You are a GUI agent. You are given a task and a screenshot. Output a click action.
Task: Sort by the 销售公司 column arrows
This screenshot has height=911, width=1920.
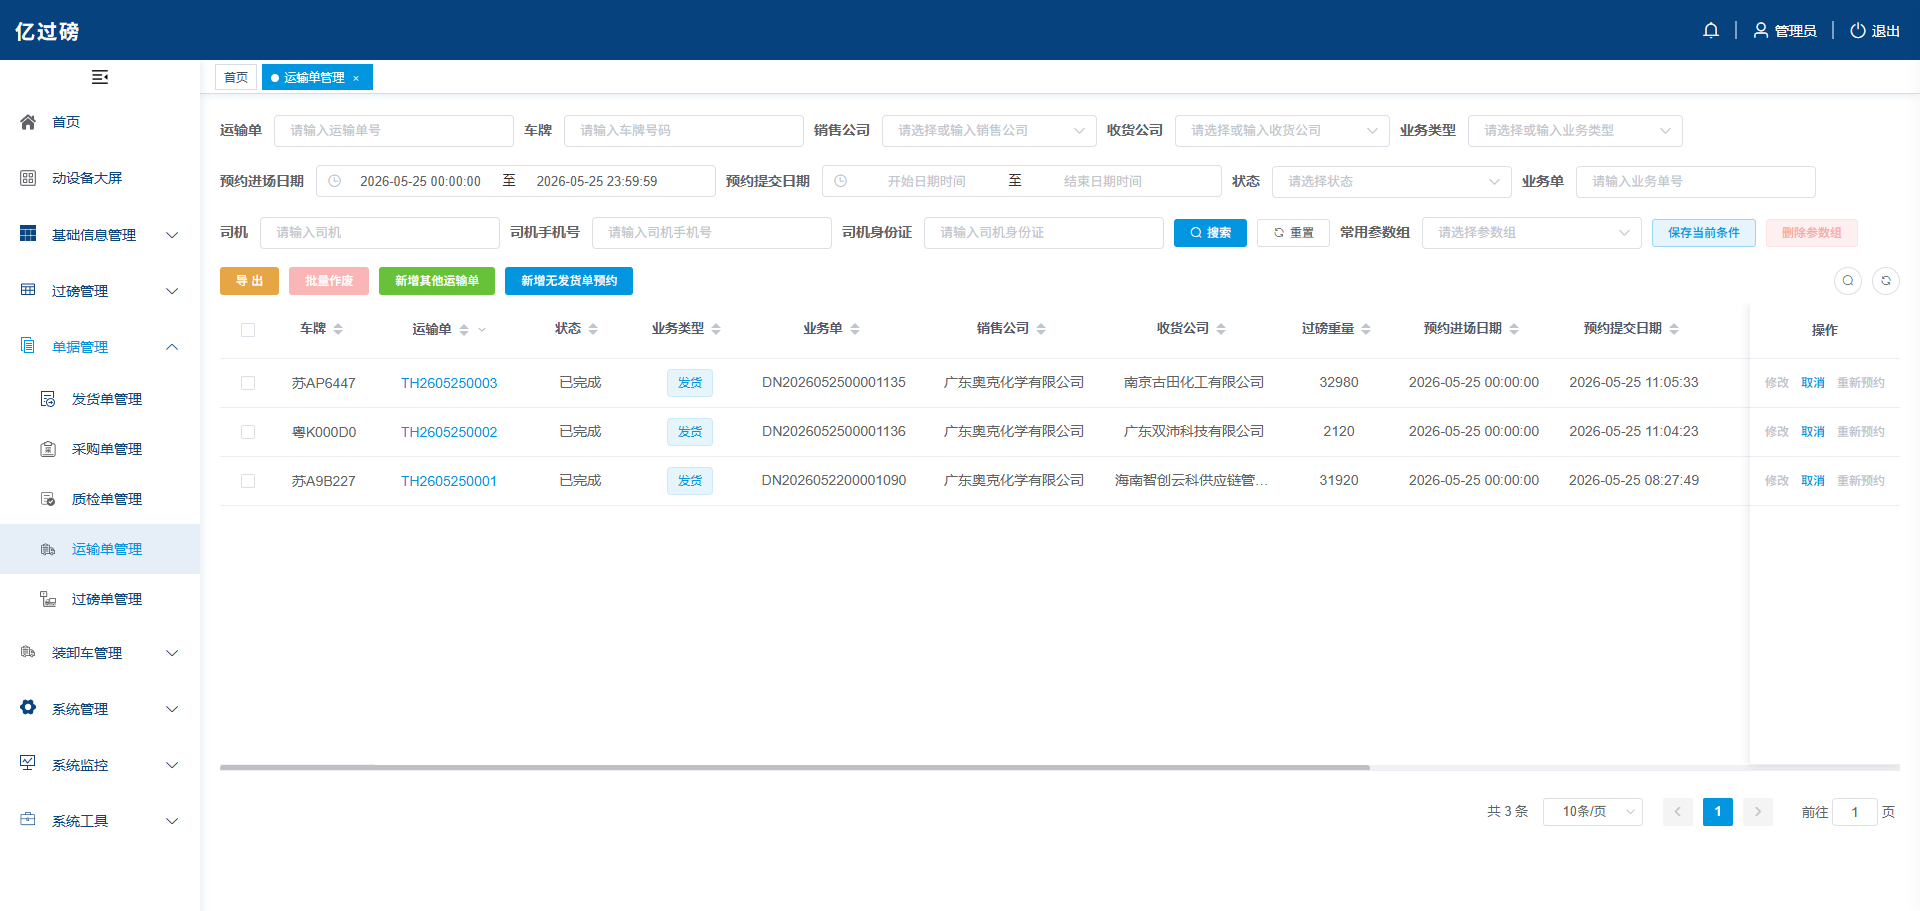1041,329
